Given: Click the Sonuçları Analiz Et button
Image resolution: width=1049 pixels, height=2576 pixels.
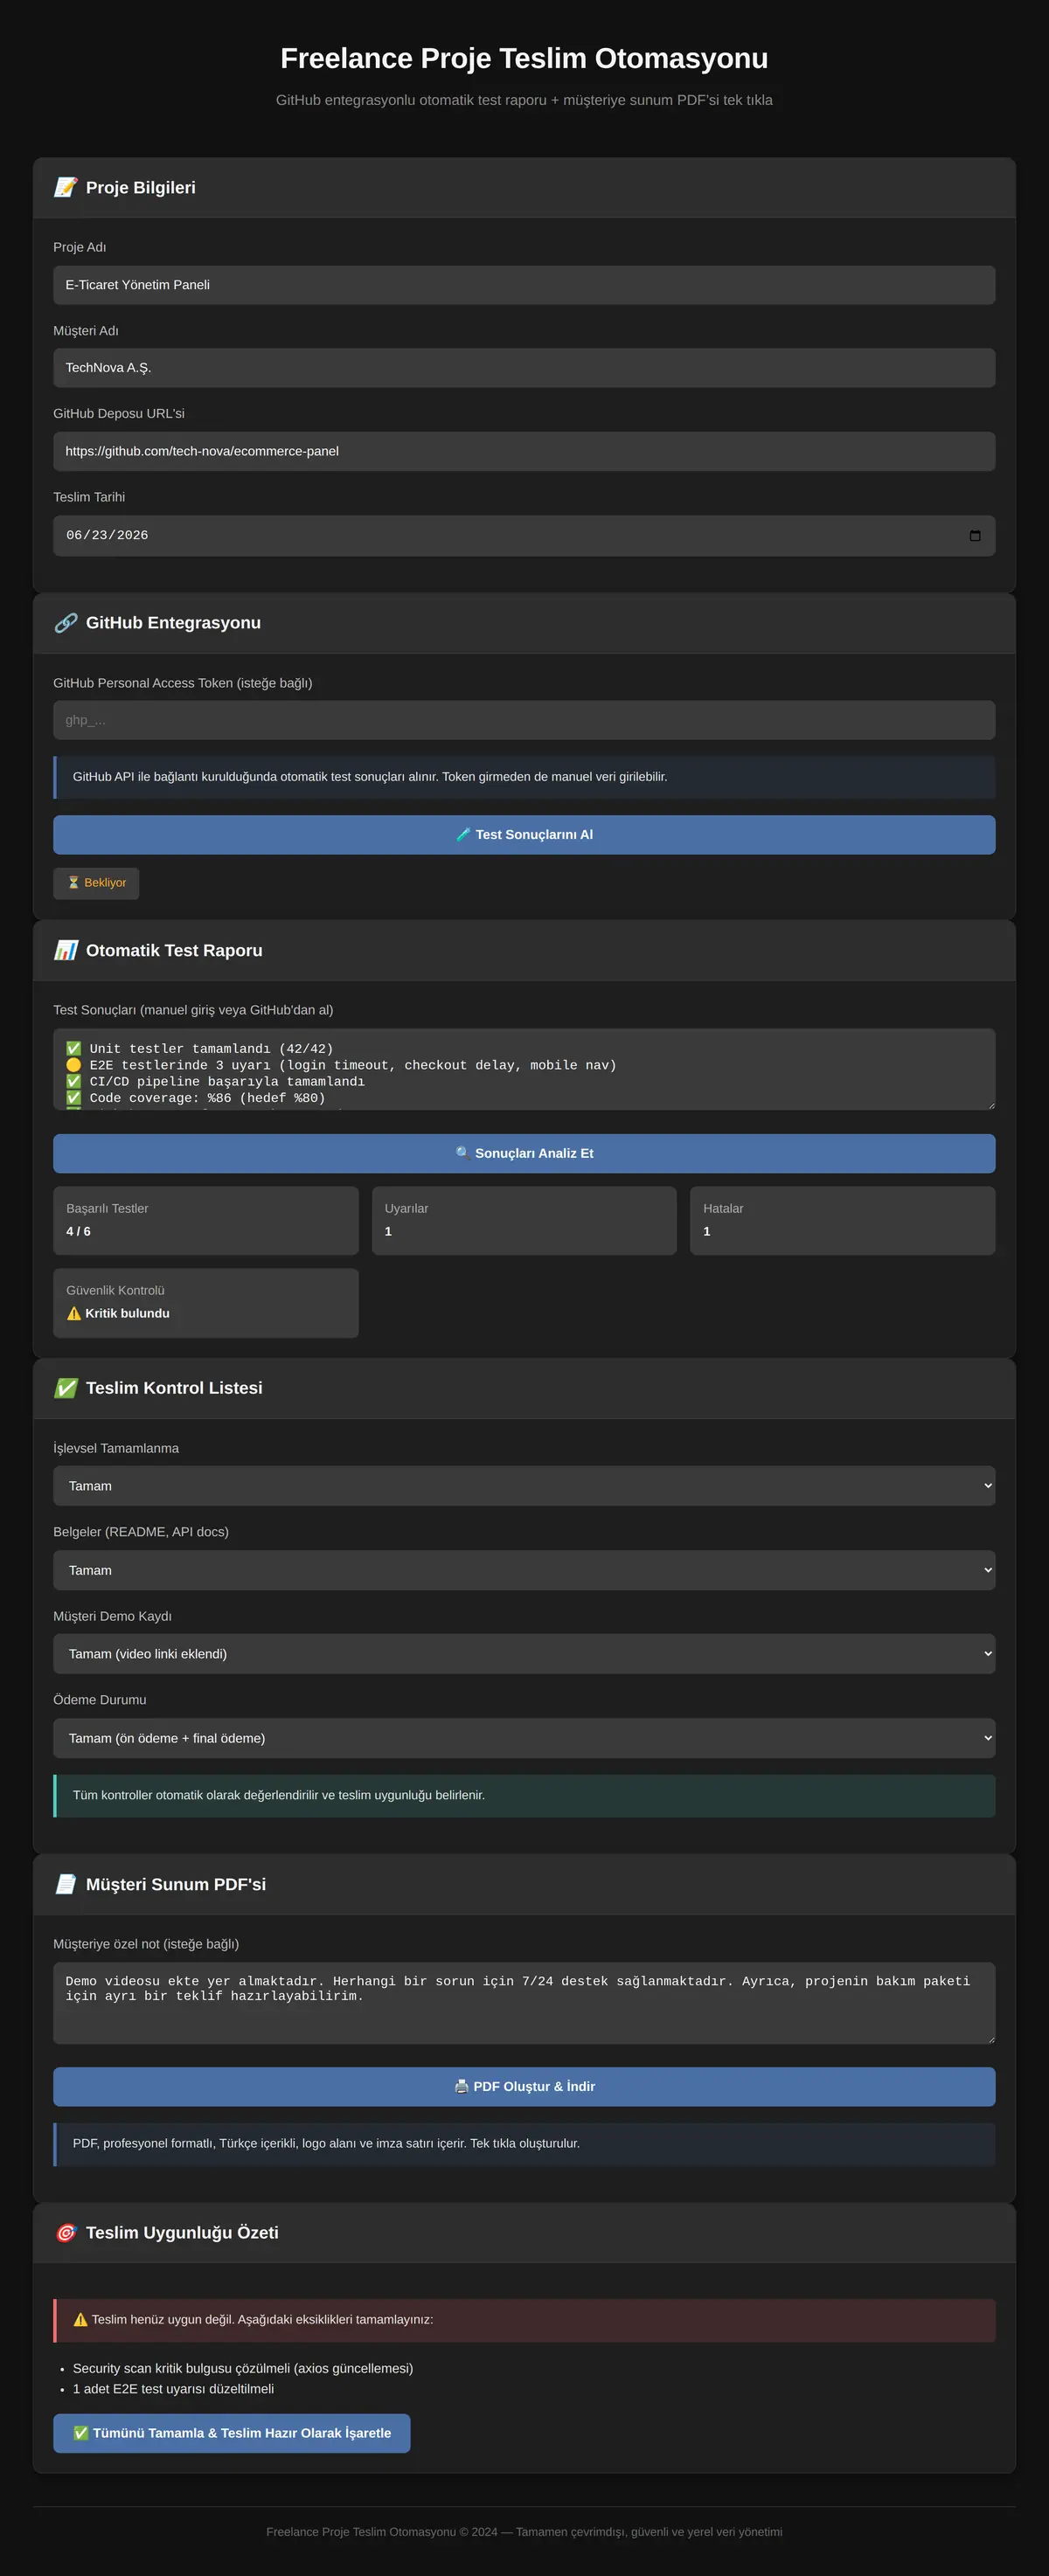Looking at the screenshot, I should (524, 1153).
